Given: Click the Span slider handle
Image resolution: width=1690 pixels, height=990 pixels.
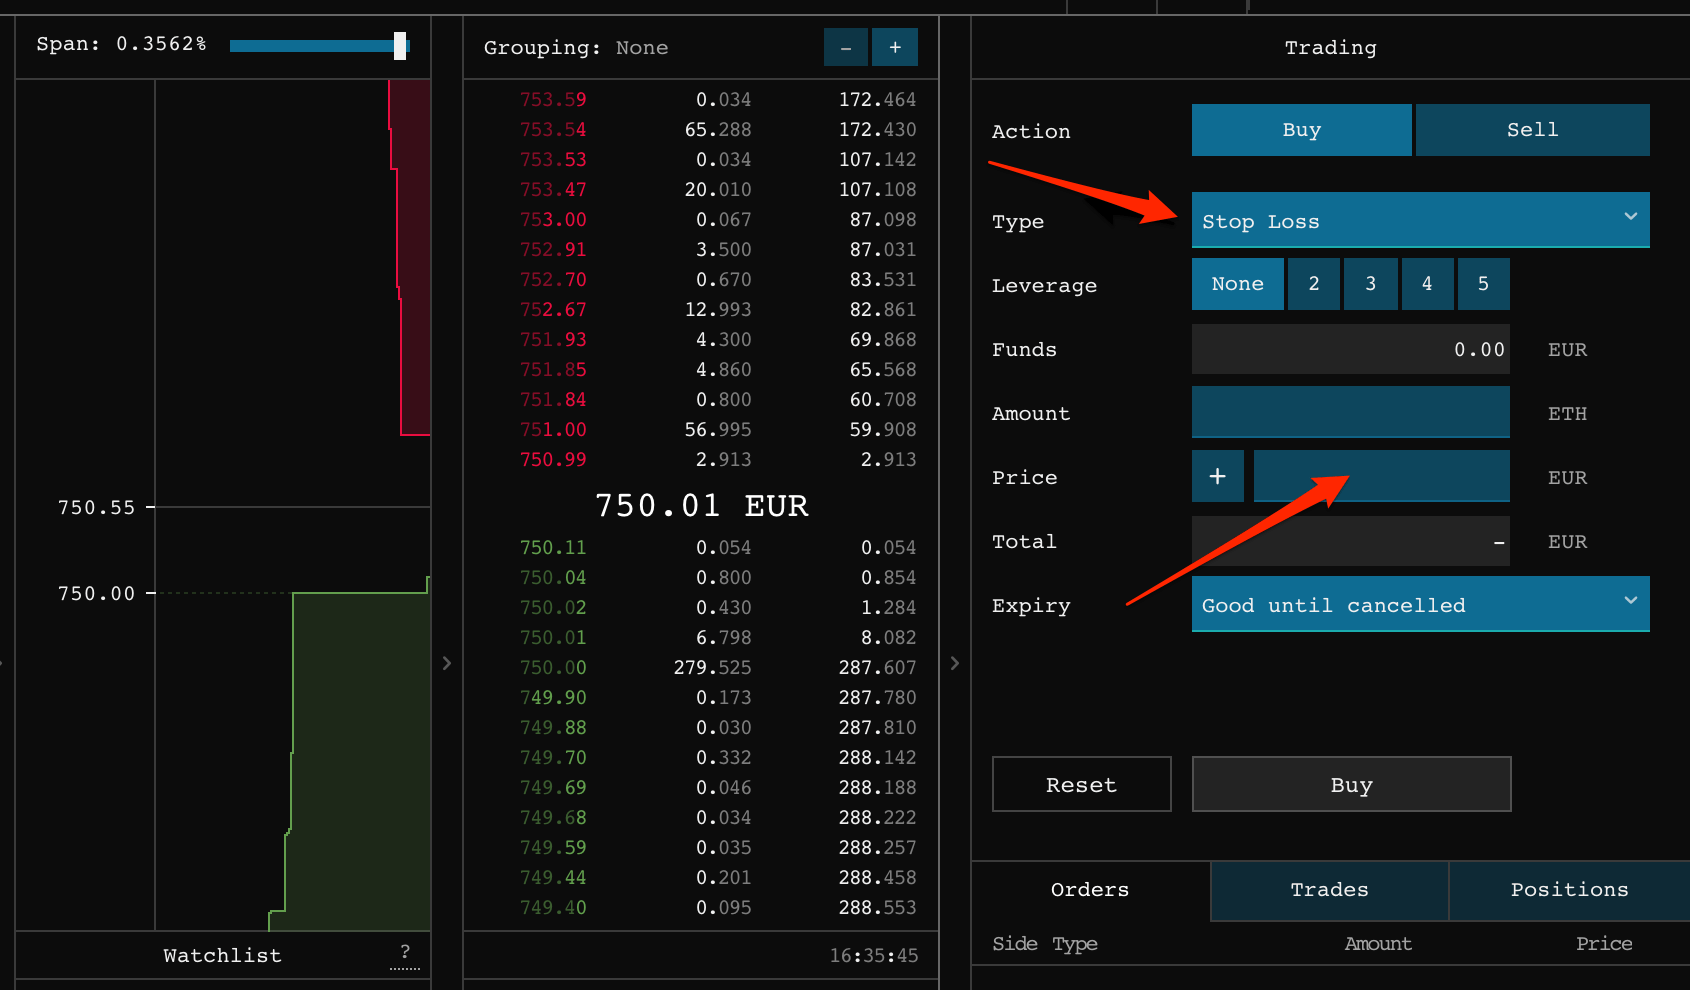Looking at the screenshot, I should tap(399, 44).
